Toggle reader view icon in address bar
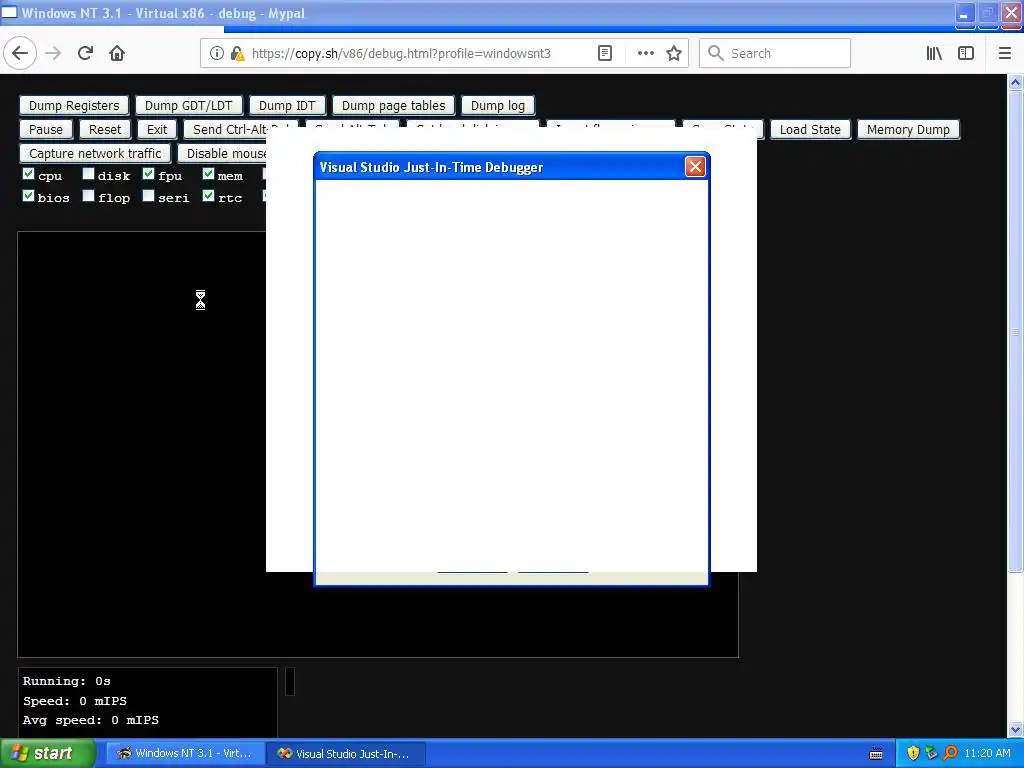Screen dimensions: 1024x768 pyautogui.click(x=605, y=54)
